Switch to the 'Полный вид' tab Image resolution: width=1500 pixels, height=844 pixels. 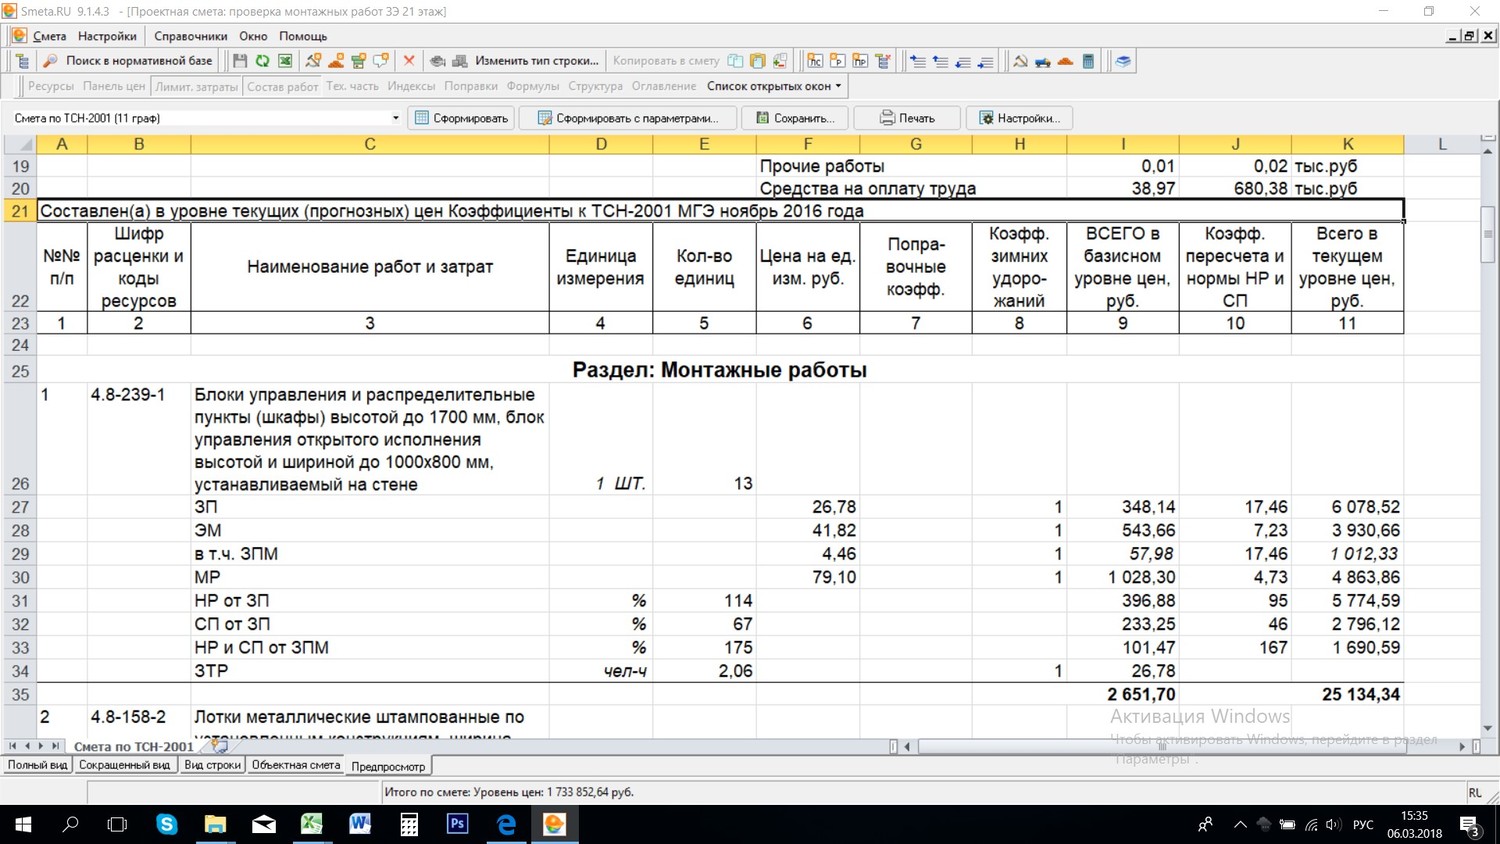38,765
